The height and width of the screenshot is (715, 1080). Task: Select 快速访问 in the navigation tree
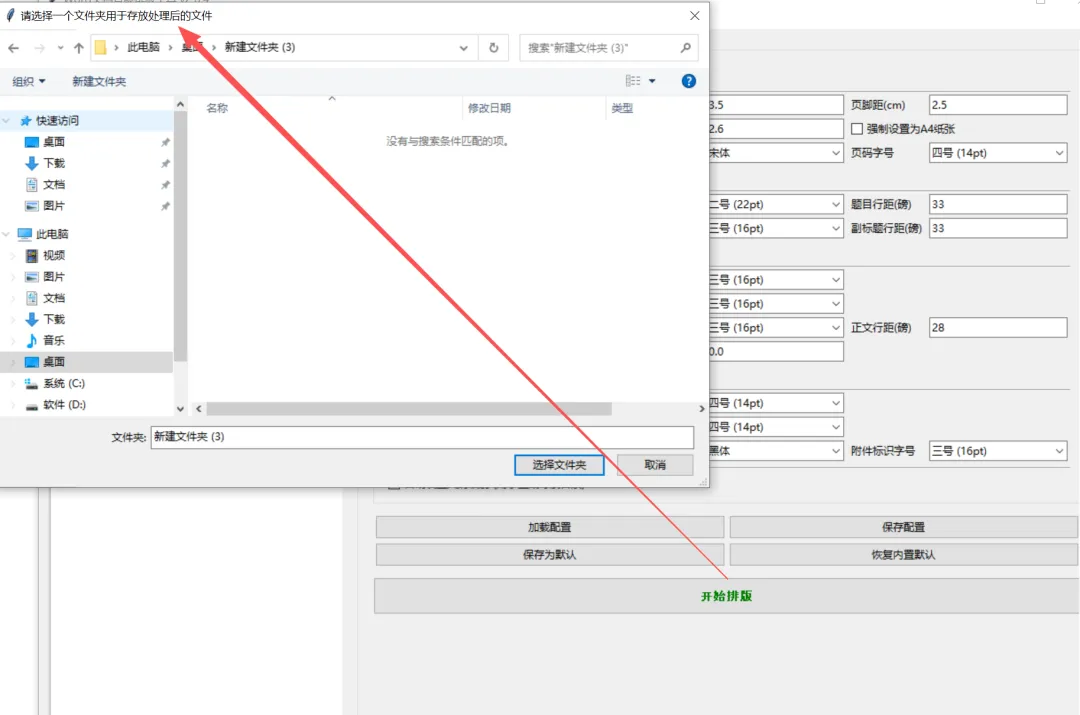pos(57,121)
